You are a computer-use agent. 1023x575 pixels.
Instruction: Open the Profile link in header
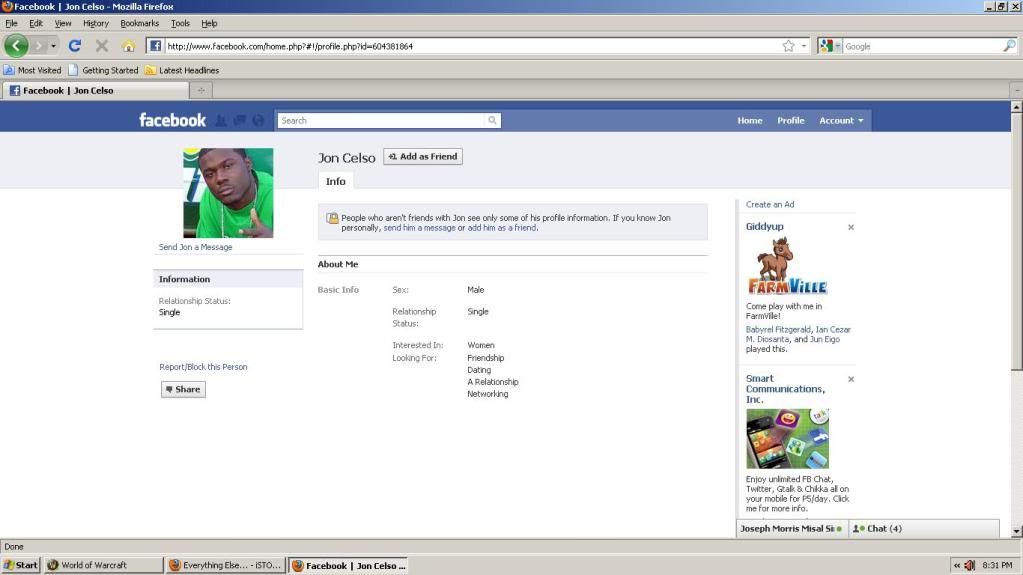tap(790, 120)
